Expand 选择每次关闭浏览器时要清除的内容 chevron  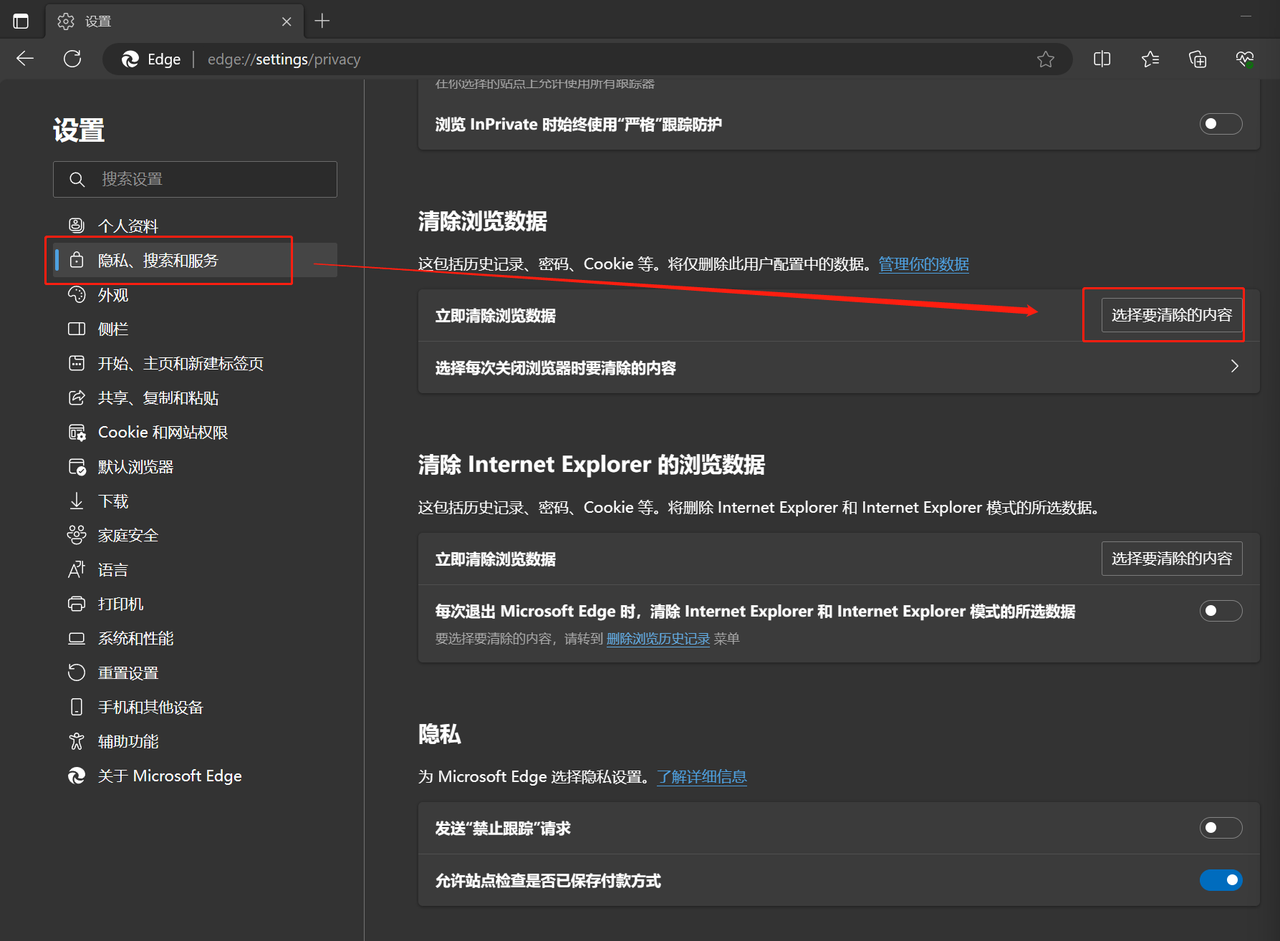pyautogui.click(x=1235, y=367)
